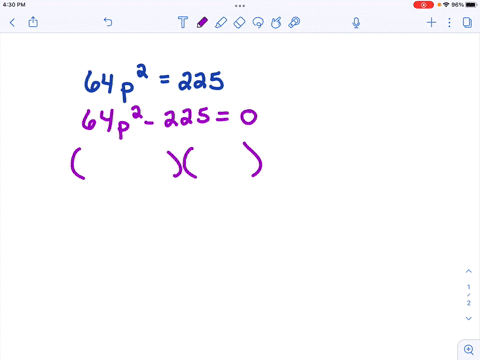Undo the last stroke
The image size is (480, 360).
point(108,22)
